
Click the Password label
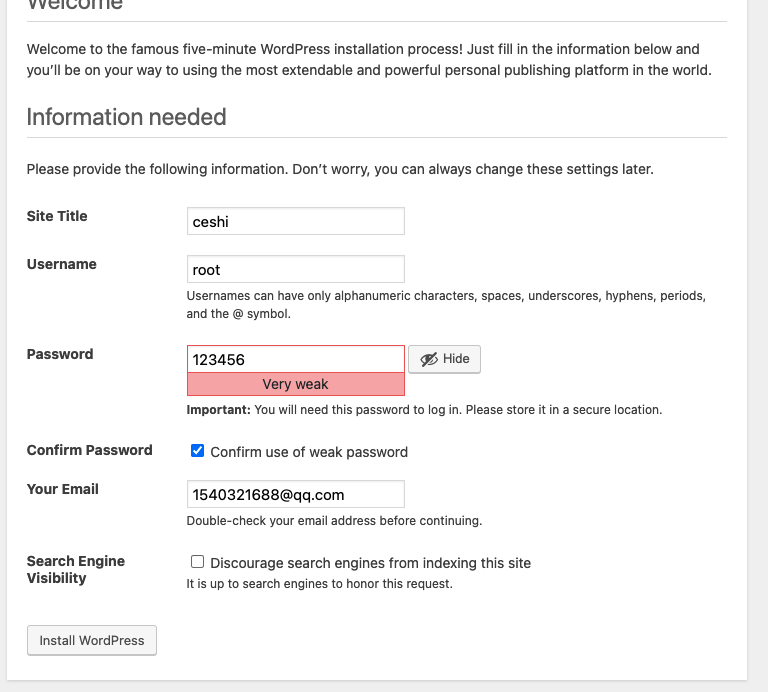(60, 354)
